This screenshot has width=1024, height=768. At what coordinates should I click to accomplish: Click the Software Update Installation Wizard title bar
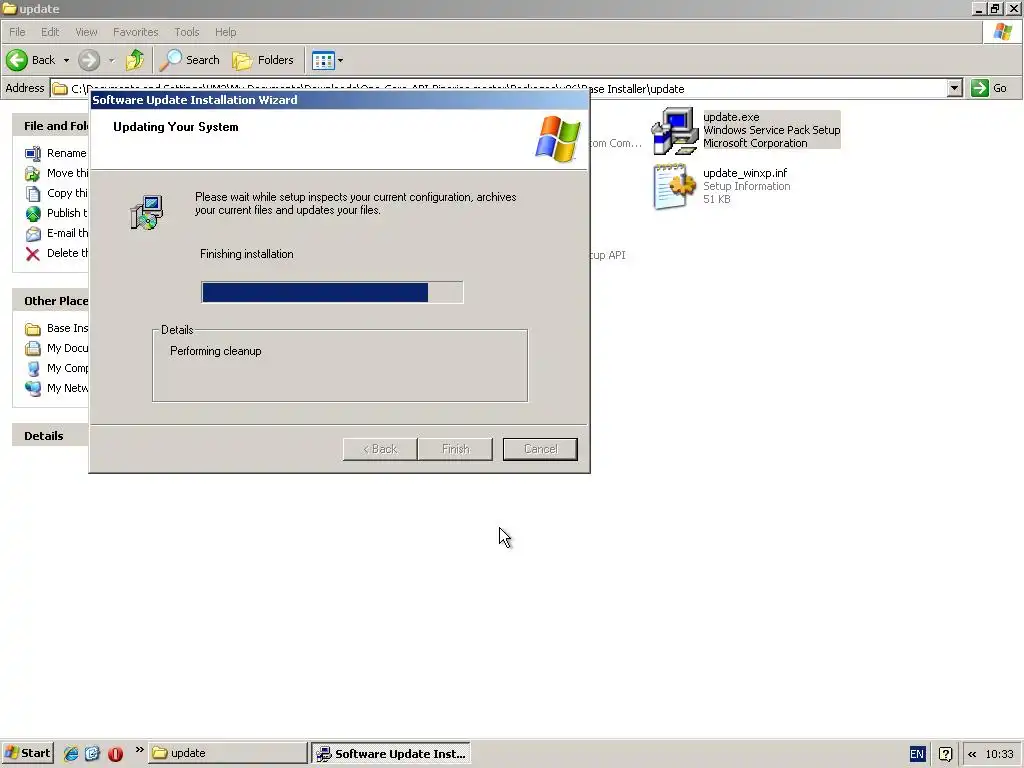tap(338, 100)
